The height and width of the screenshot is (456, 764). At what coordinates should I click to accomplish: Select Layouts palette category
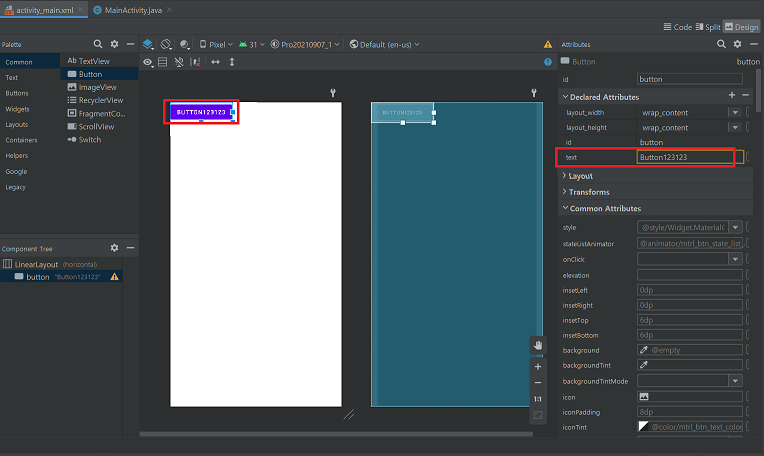[17, 125]
